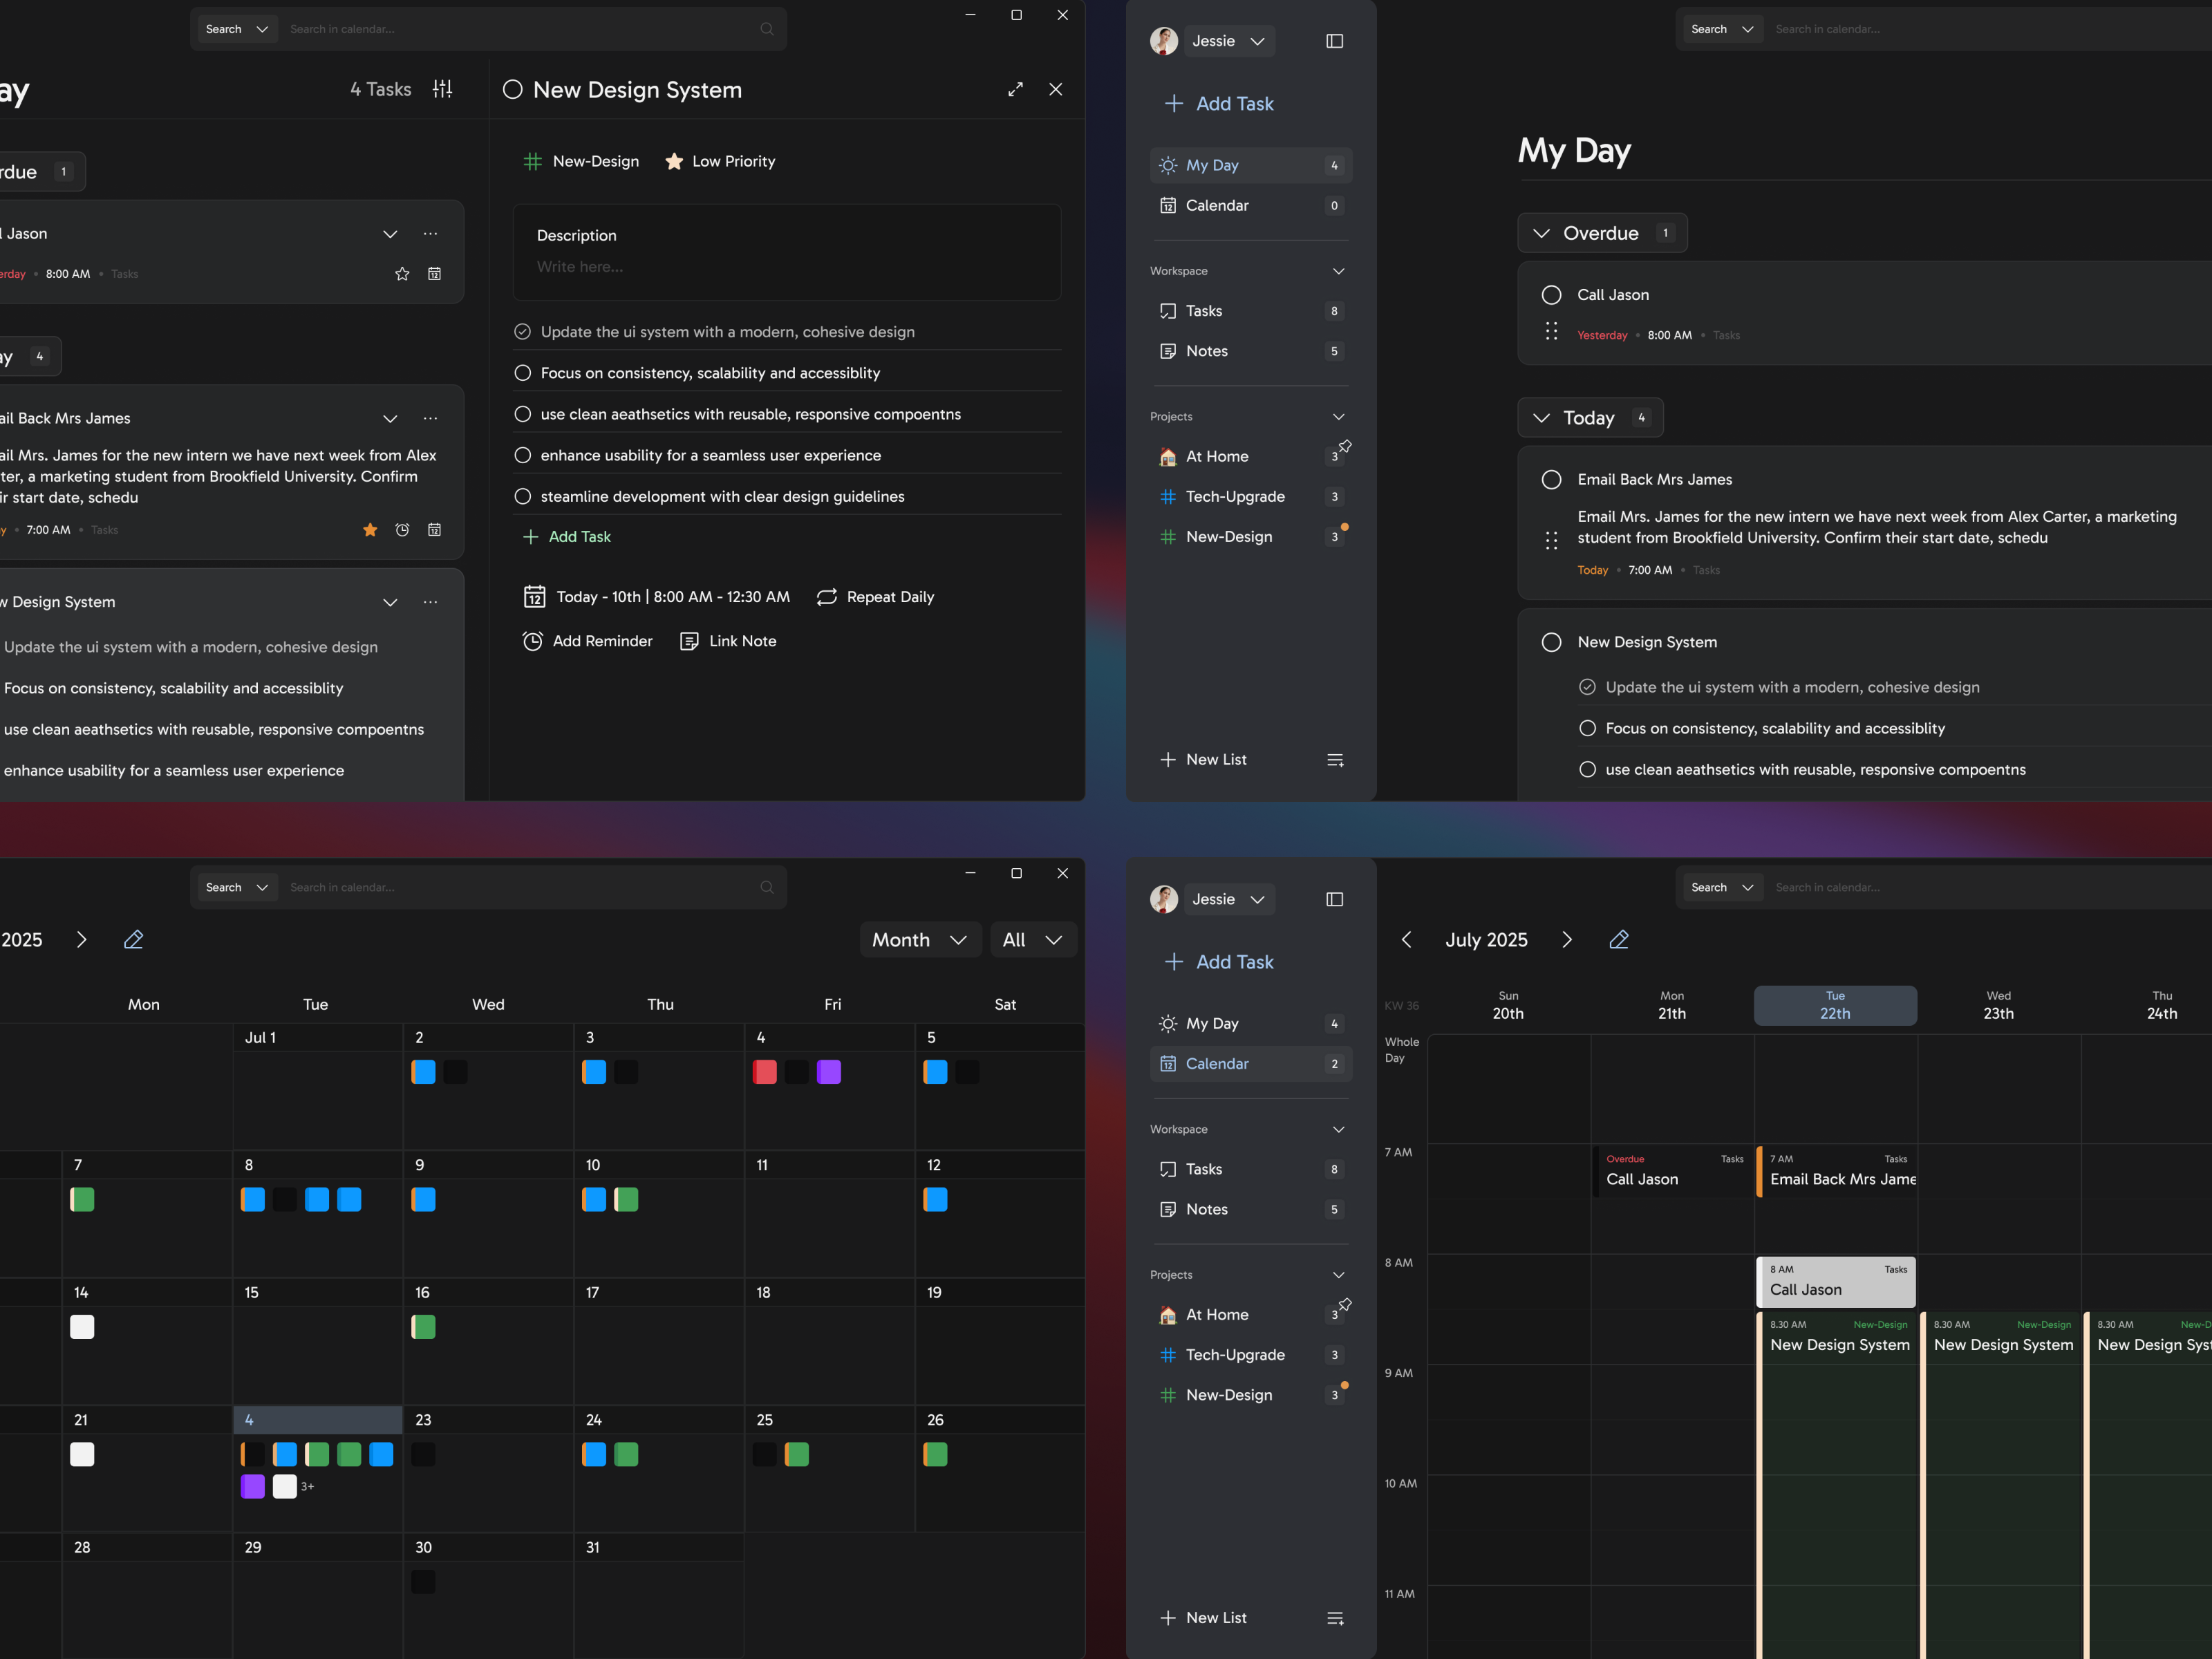
Task: Open the filter icon next to 4 Tasks
Action: 443,89
